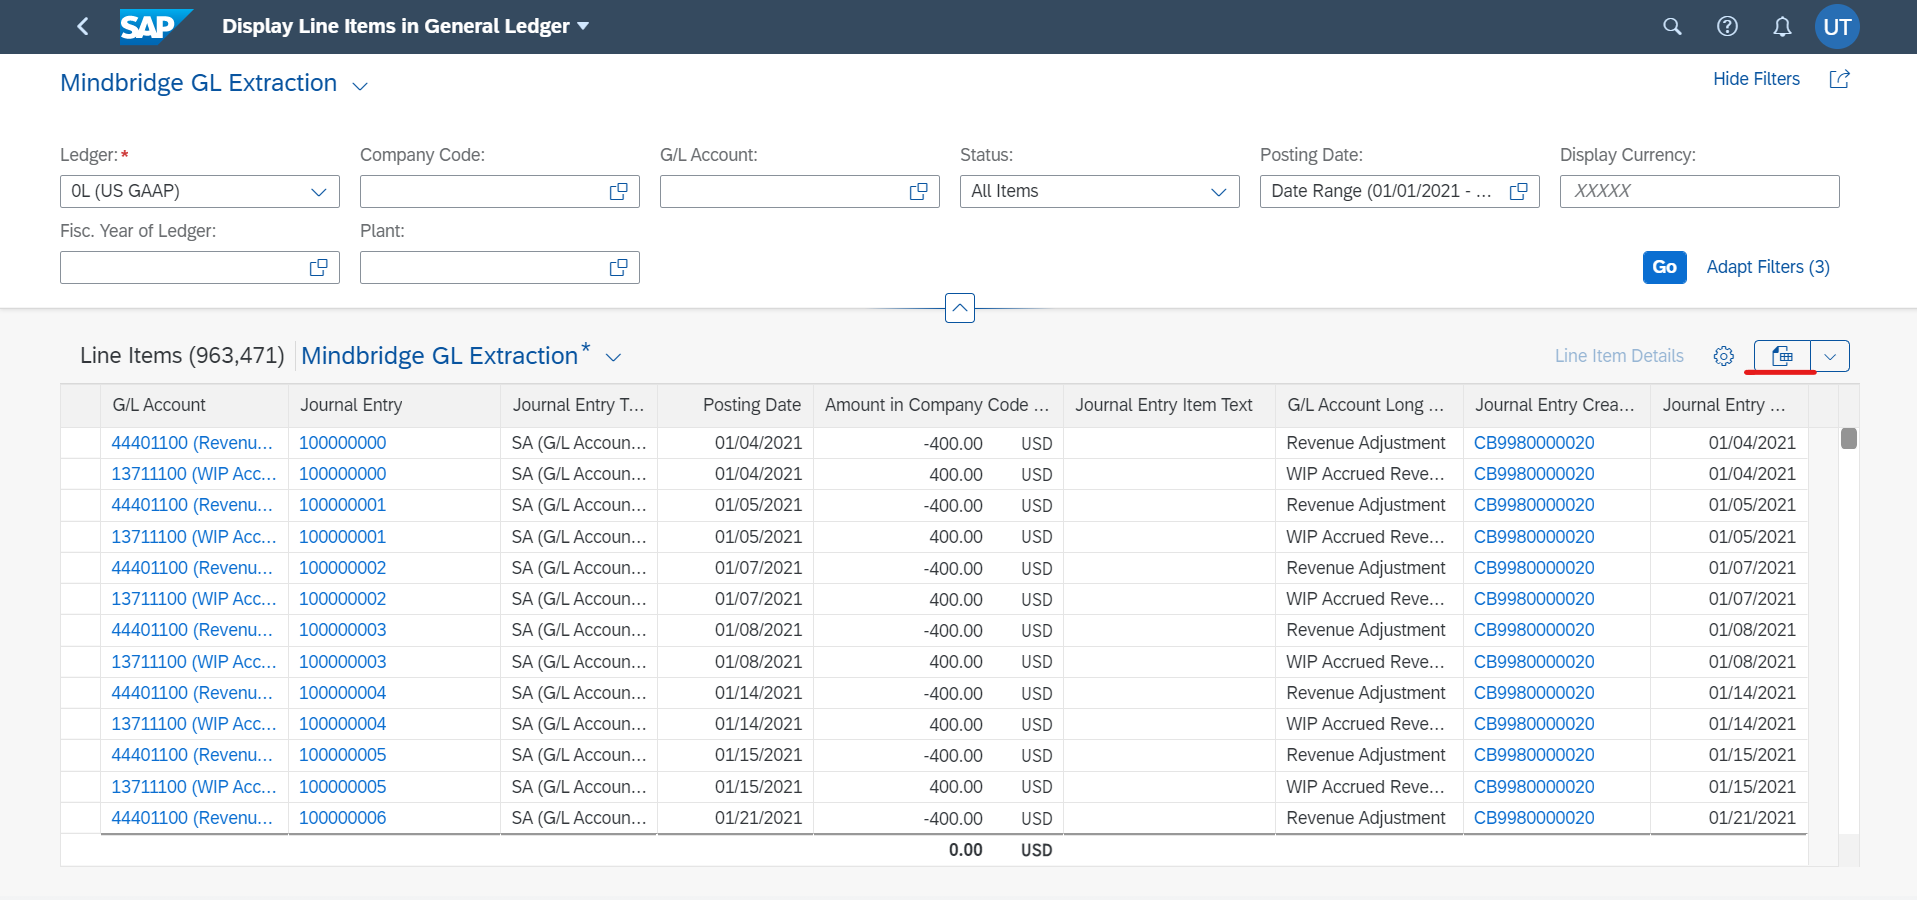Select G/L Account Long column header
The width and height of the screenshot is (1917, 900).
coord(1369,405)
